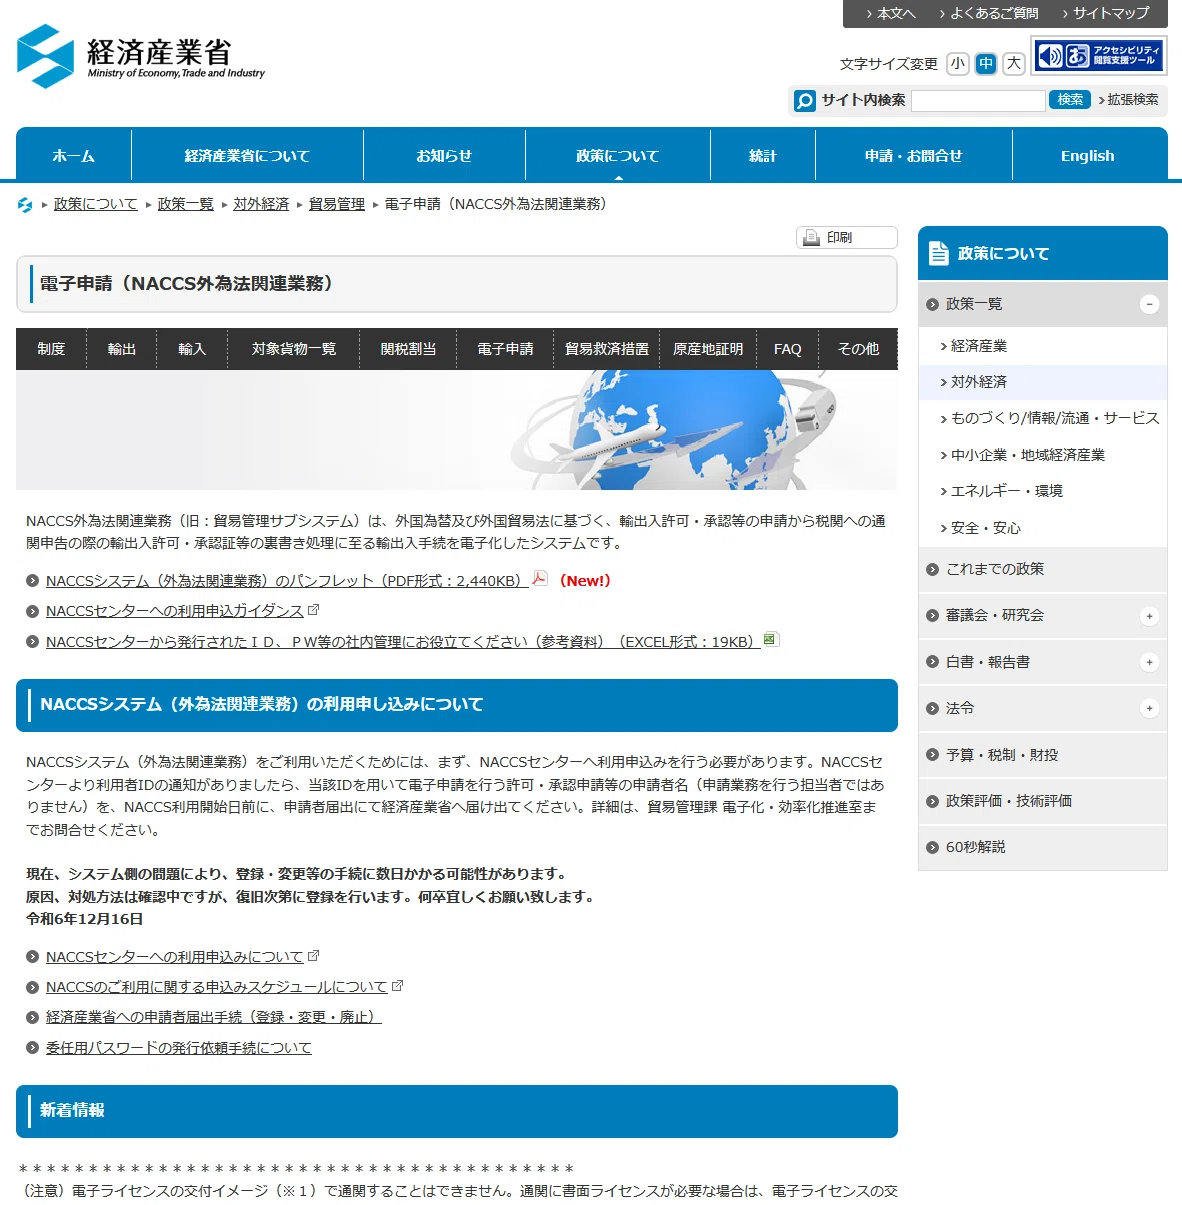The width and height of the screenshot is (1182, 1205).
Task: Open the 申請・お問合せ navigation tab
Action: [914, 155]
